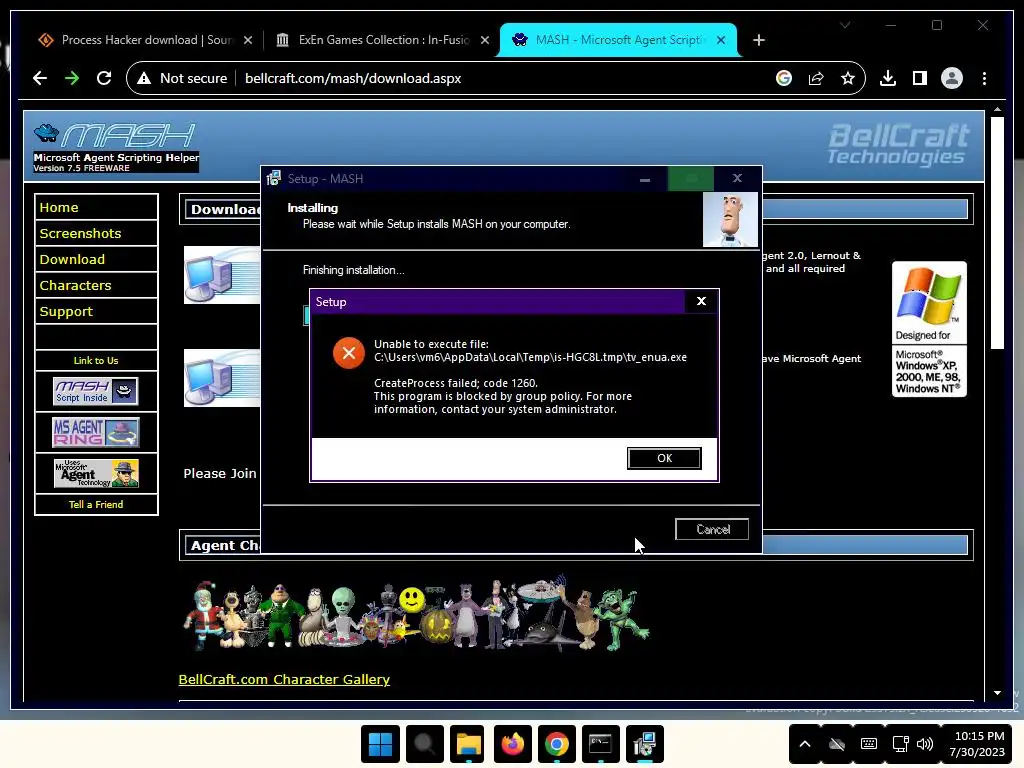Cancel the MASH installation
This screenshot has width=1024, height=768.
[712, 530]
